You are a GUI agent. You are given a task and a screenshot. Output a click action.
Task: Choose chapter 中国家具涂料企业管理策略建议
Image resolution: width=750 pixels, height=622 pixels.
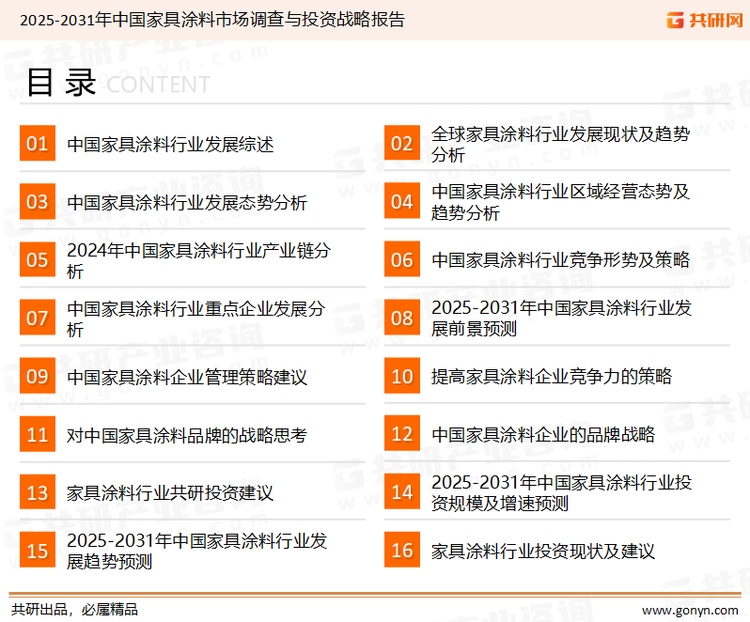(187, 377)
